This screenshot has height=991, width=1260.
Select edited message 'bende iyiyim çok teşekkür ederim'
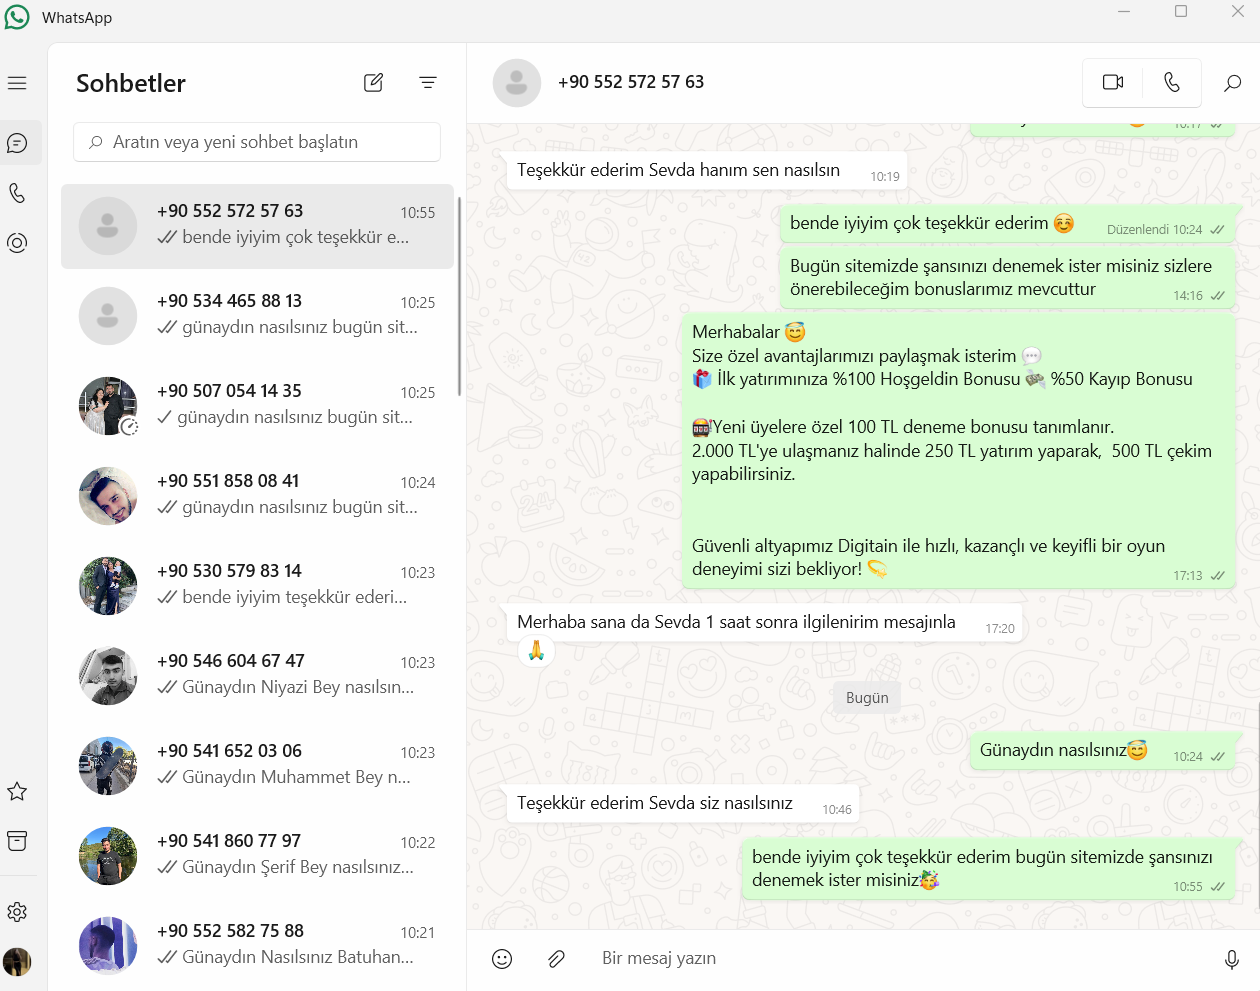tap(1007, 224)
